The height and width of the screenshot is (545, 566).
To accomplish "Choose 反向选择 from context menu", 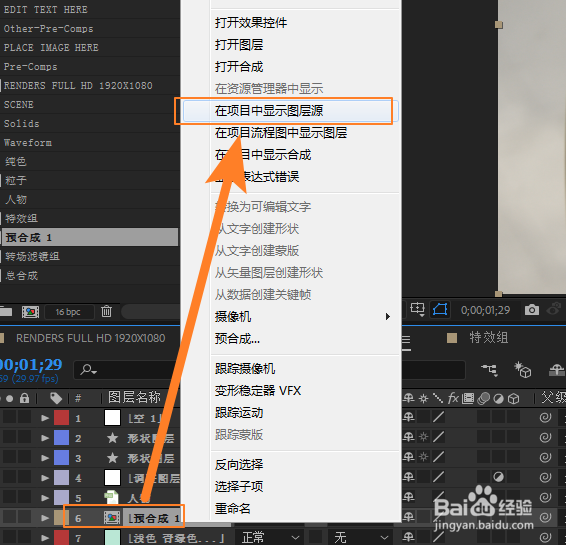I will 239,465.
